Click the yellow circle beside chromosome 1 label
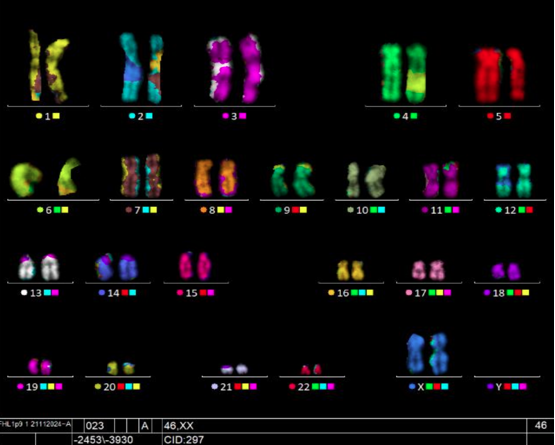555x445 pixels. 39,116
